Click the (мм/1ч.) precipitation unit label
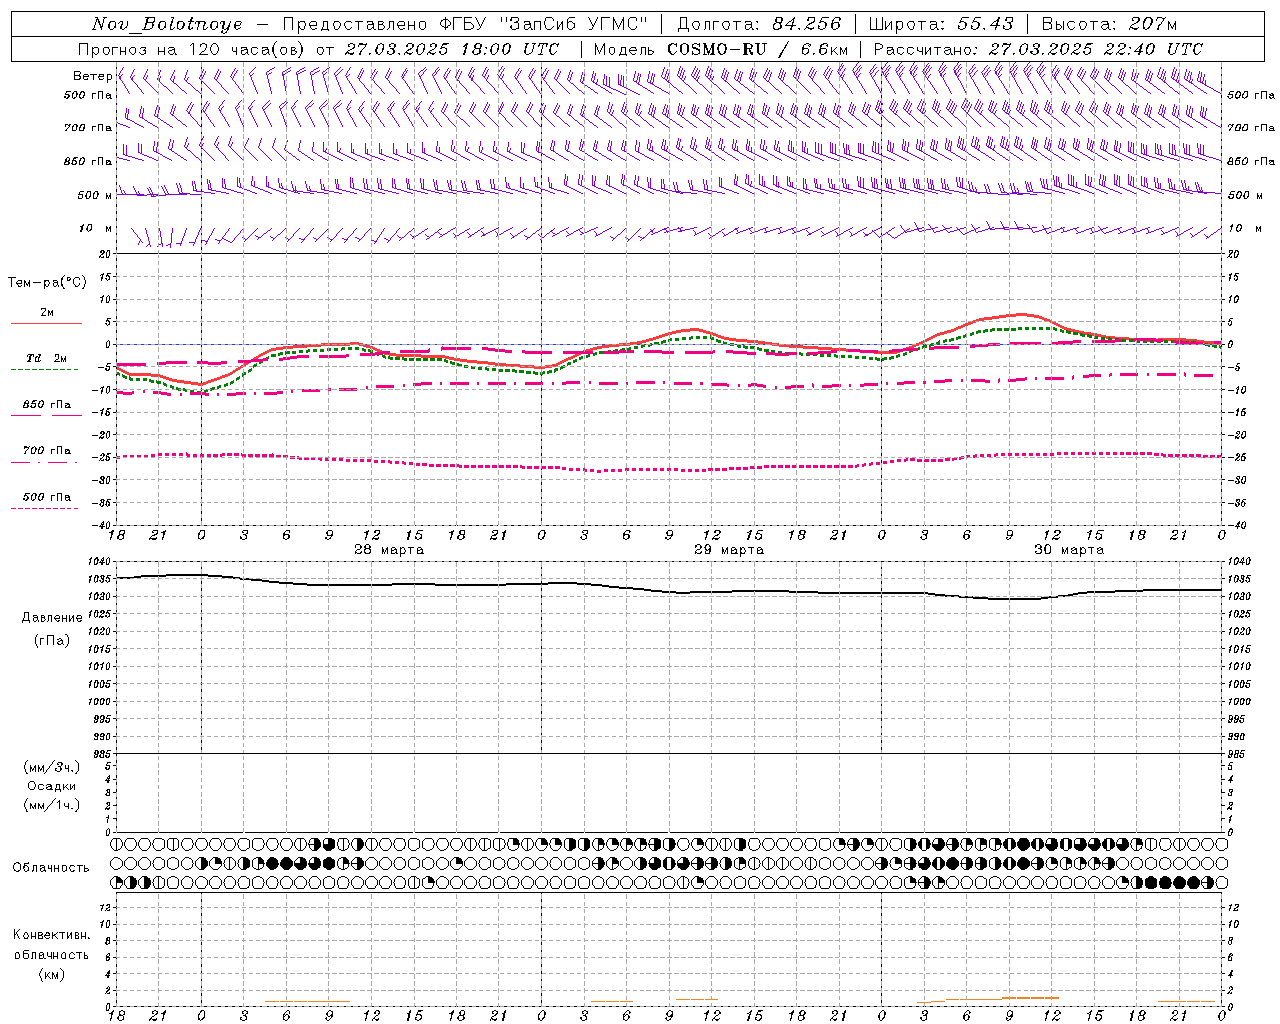Screen dimensions: 1280x1024 pos(52,804)
